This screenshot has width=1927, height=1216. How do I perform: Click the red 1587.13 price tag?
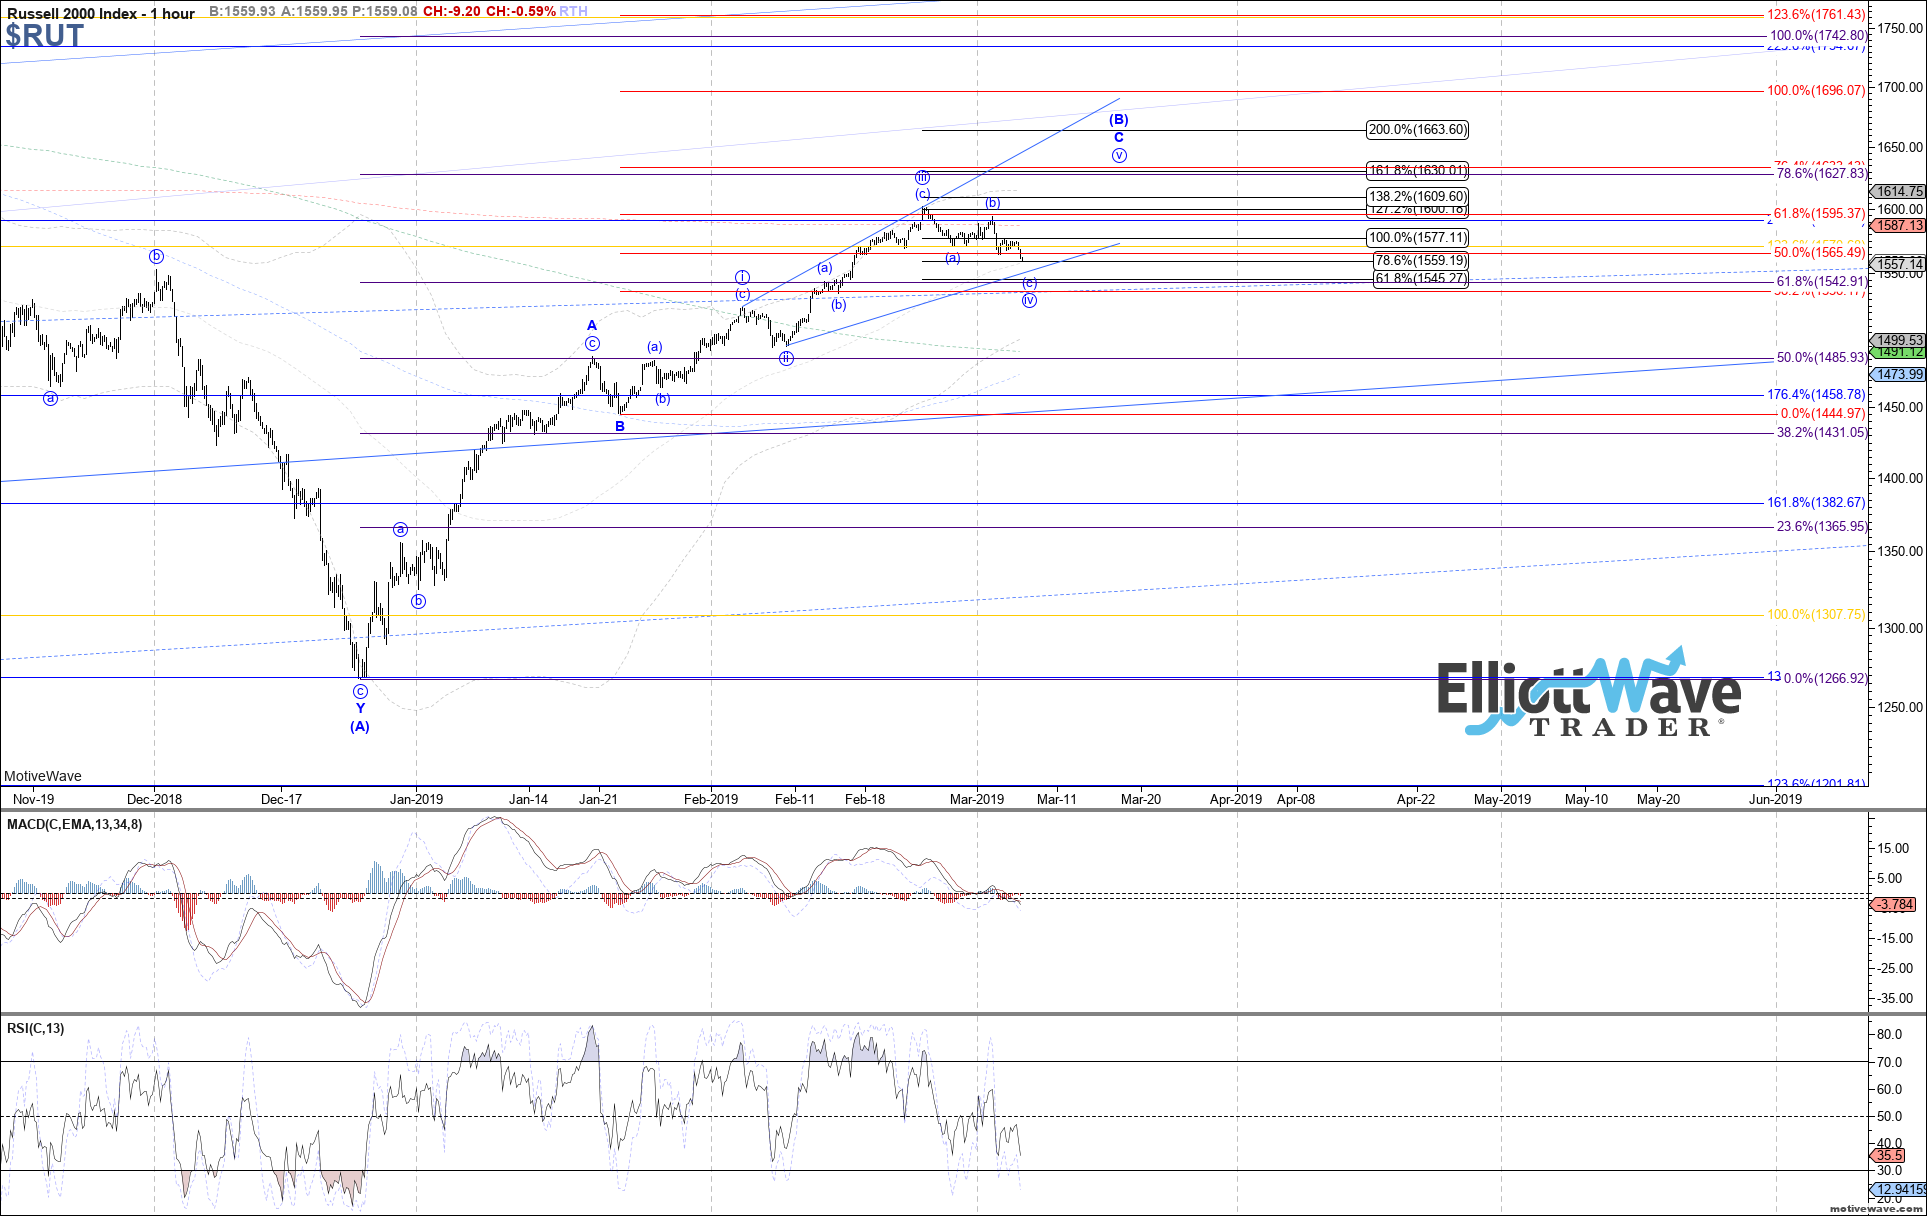coord(1898,226)
